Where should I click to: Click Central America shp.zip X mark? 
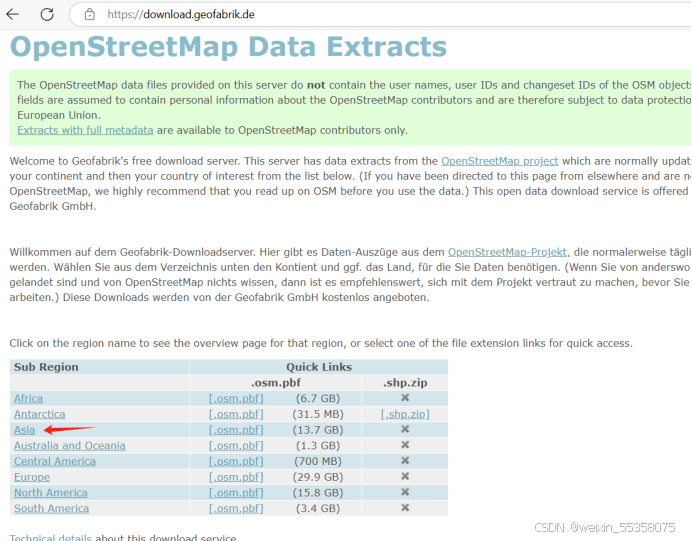405,461
